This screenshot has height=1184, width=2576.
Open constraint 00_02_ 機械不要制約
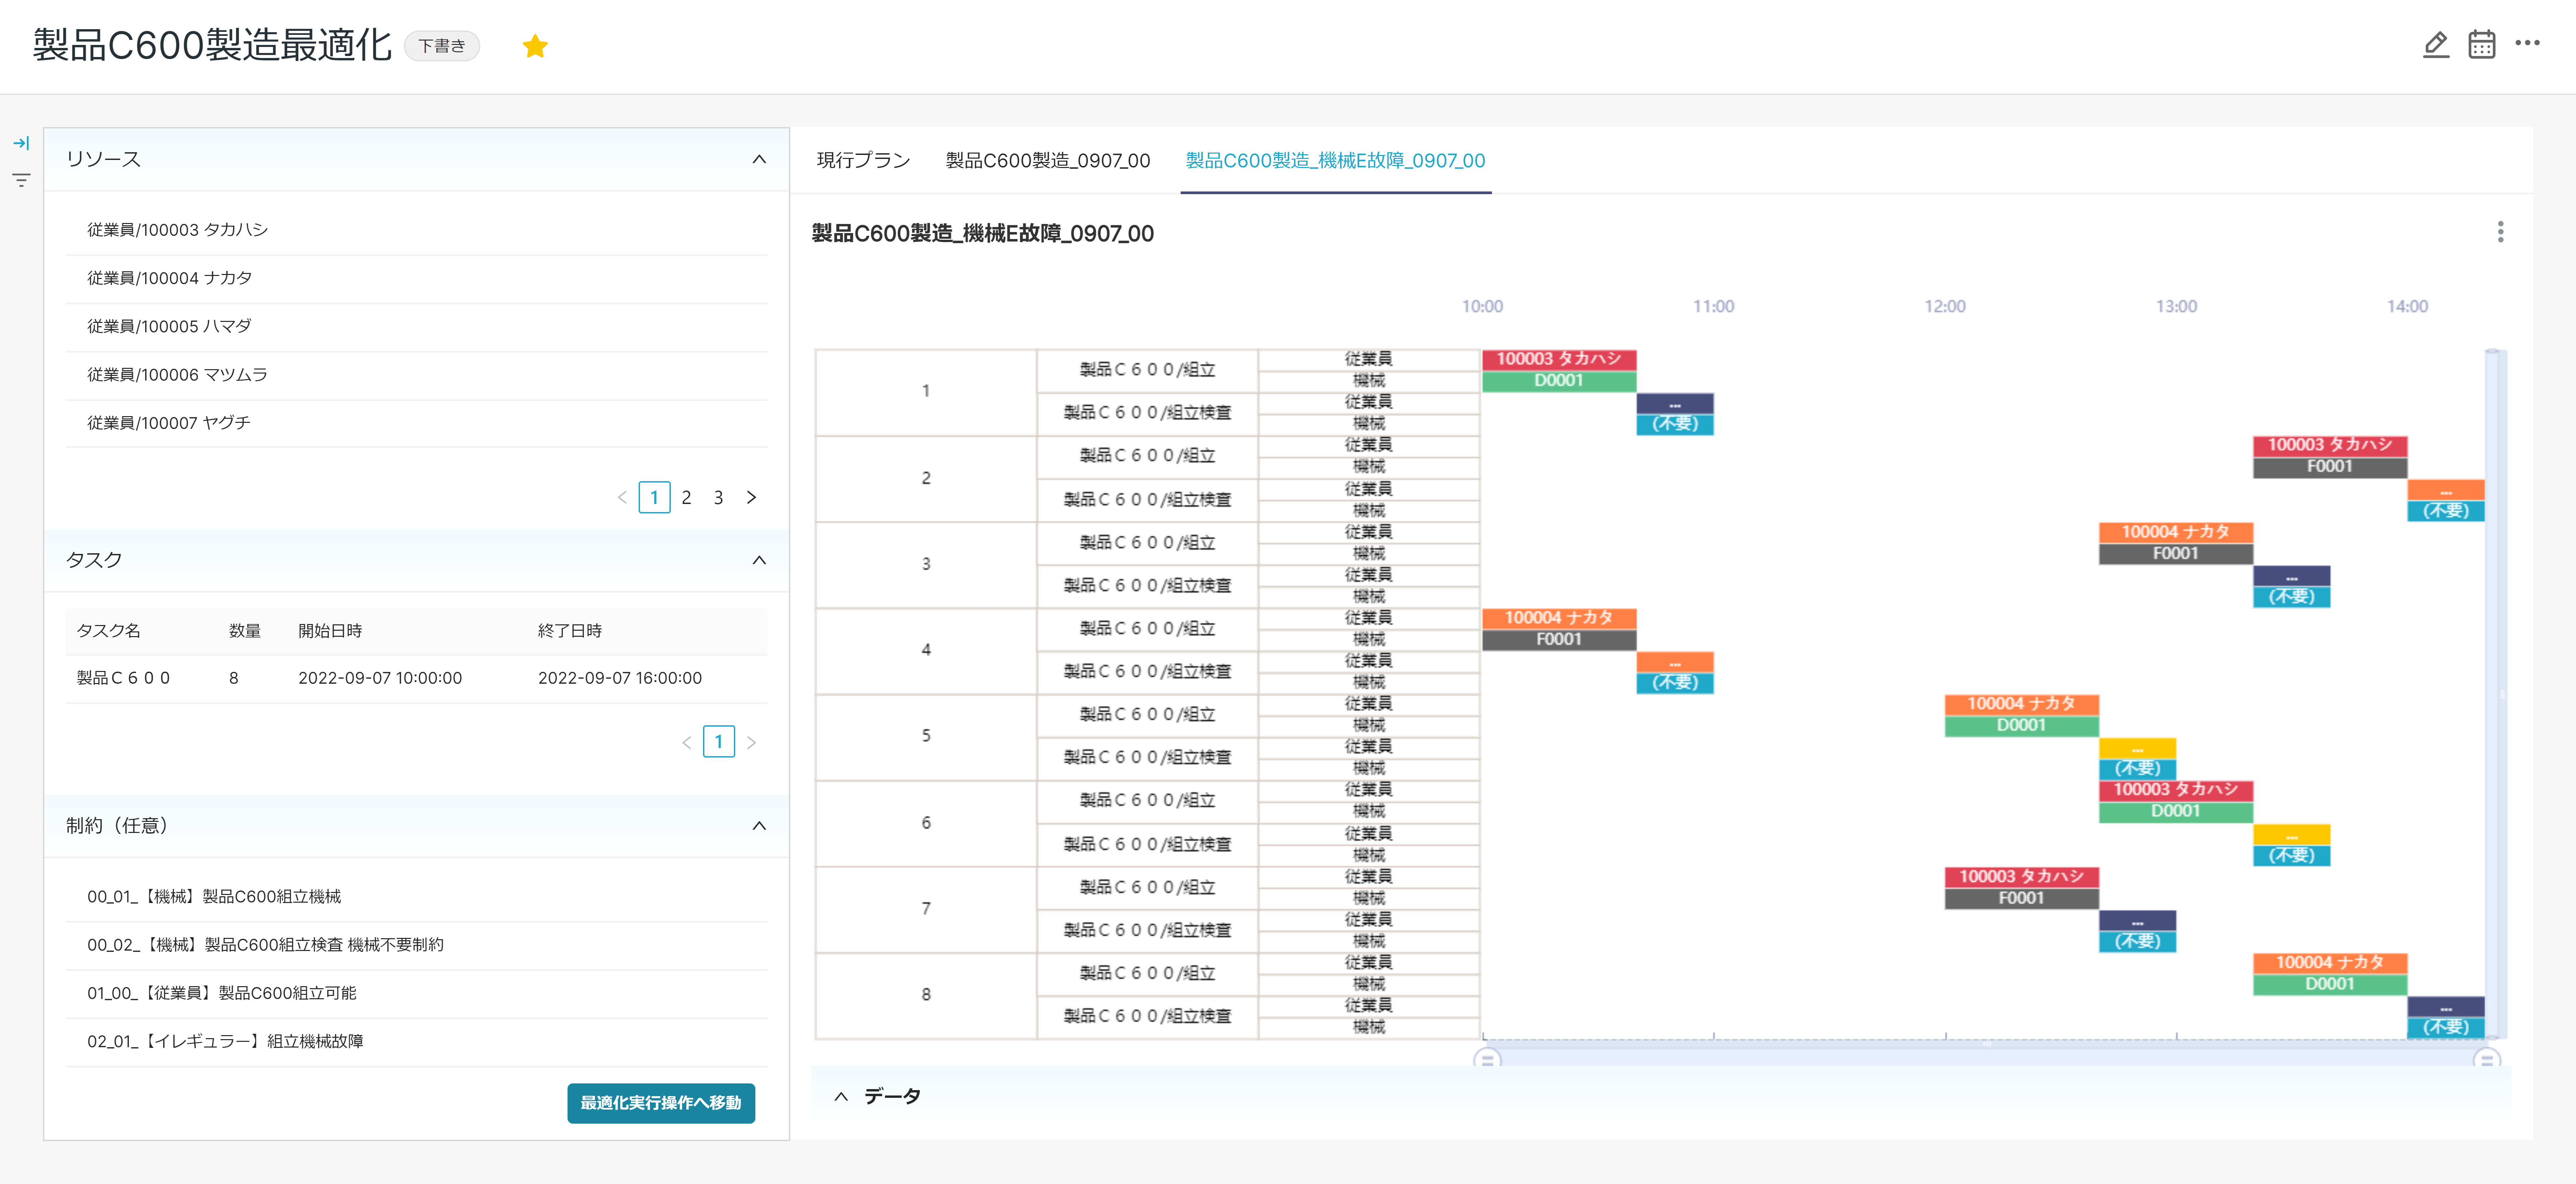click(416, 945)
